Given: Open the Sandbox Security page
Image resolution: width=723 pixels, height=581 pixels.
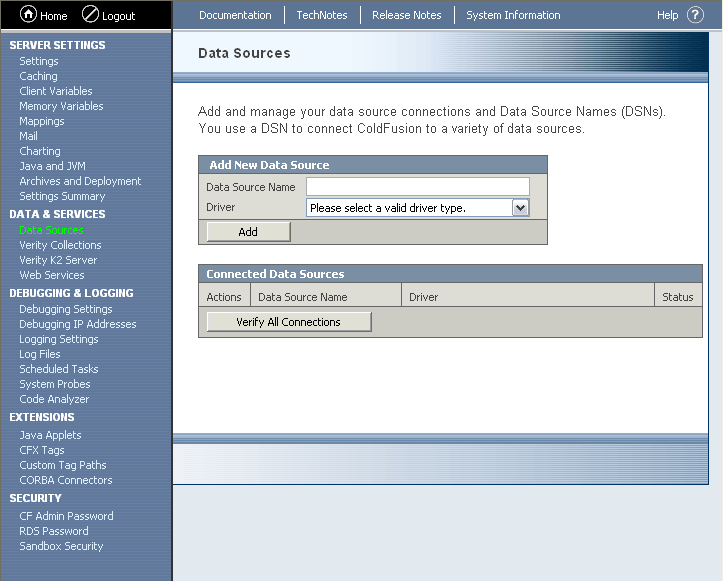Looking at the screenshot, I should [61, 546].
